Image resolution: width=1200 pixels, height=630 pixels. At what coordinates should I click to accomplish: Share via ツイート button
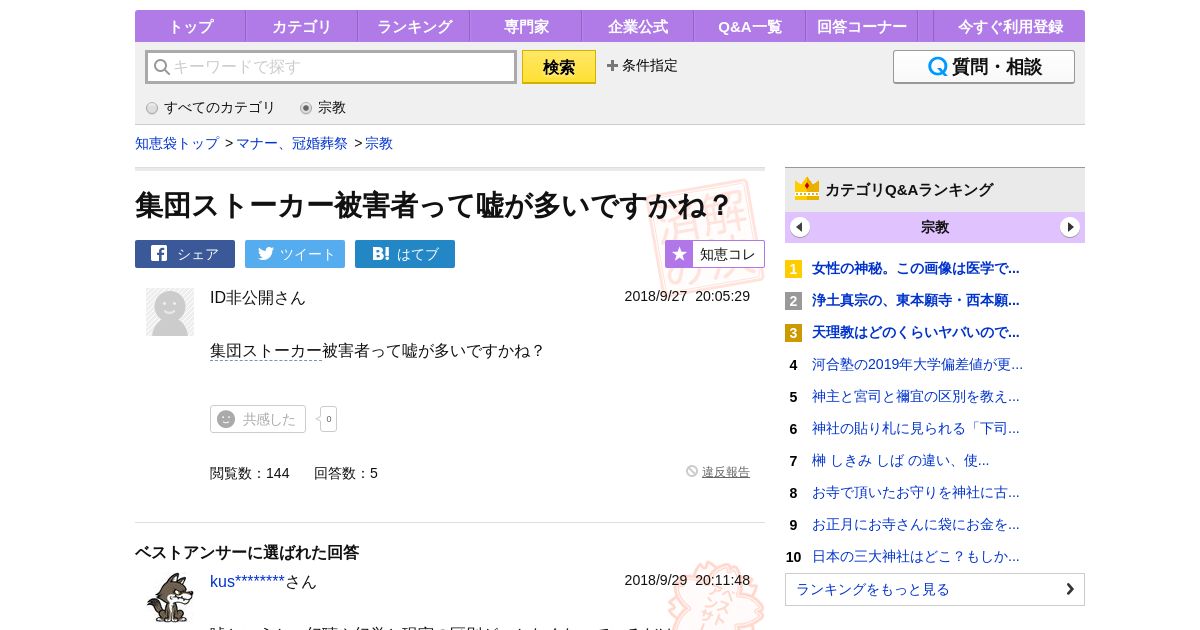[x=295, y=254]
